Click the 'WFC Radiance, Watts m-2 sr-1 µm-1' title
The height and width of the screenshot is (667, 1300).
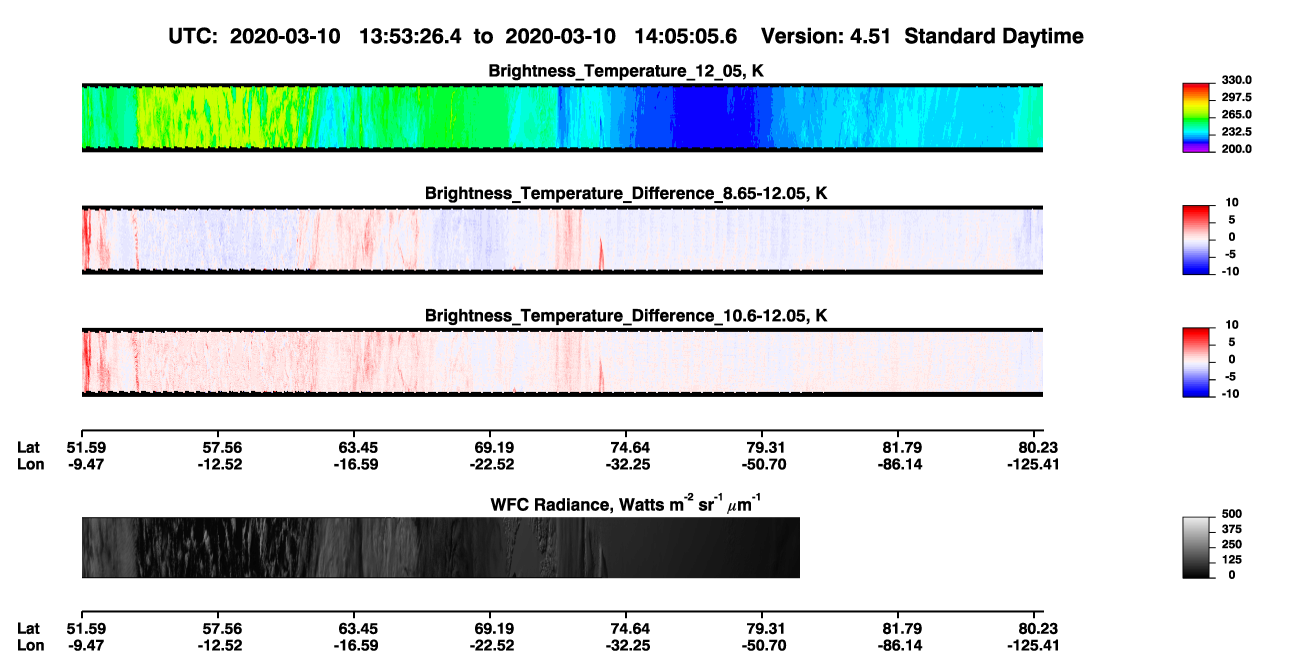click(626, 503)
